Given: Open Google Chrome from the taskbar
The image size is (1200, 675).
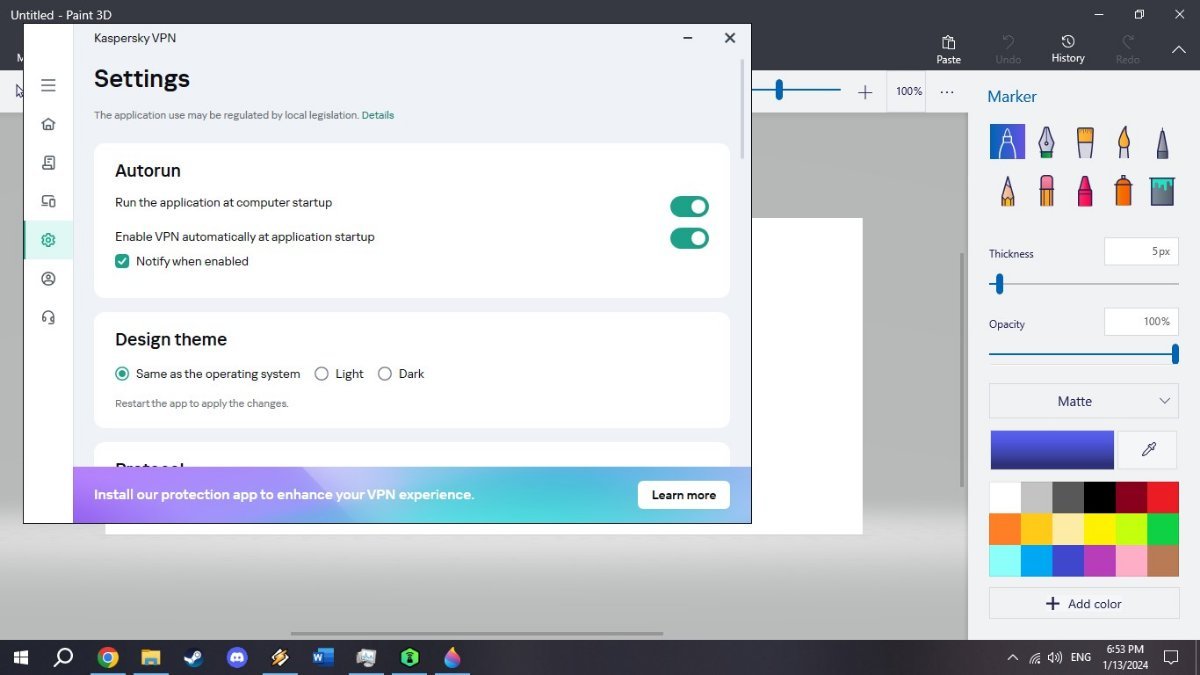Looking at the screenshot, I should click(x=108, y=657).
